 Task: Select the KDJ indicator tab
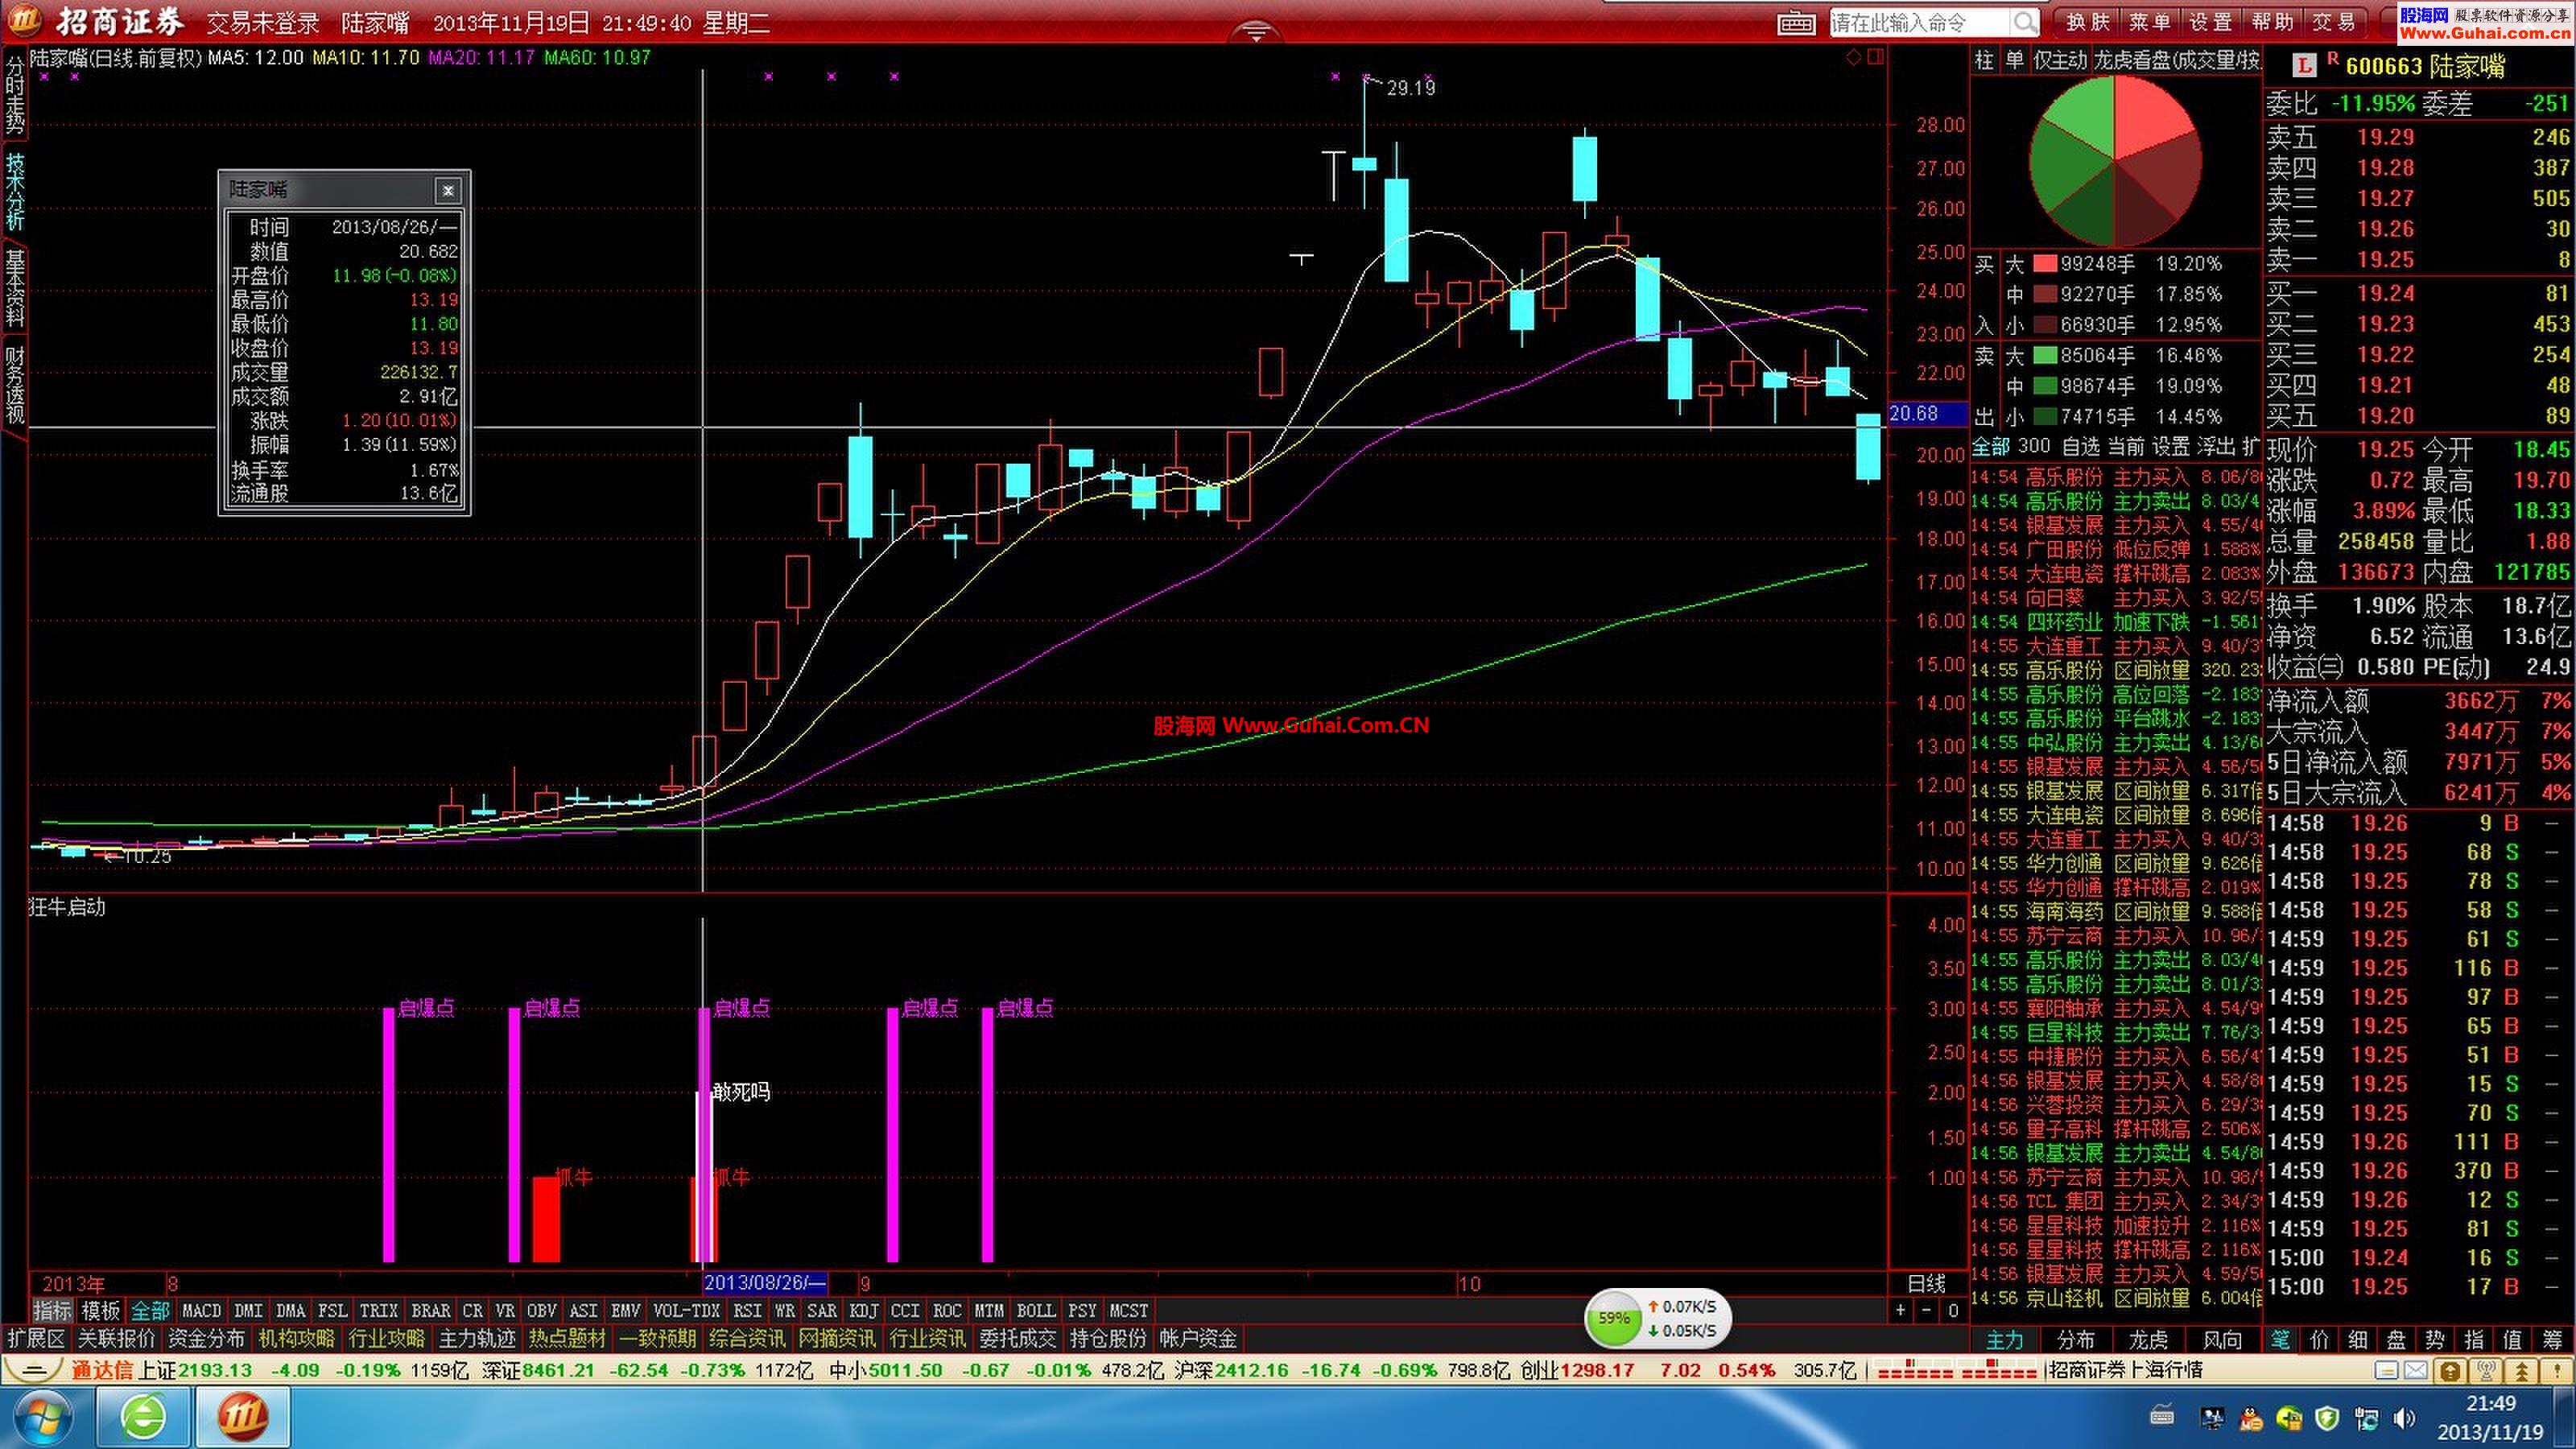click(862, 1310)
